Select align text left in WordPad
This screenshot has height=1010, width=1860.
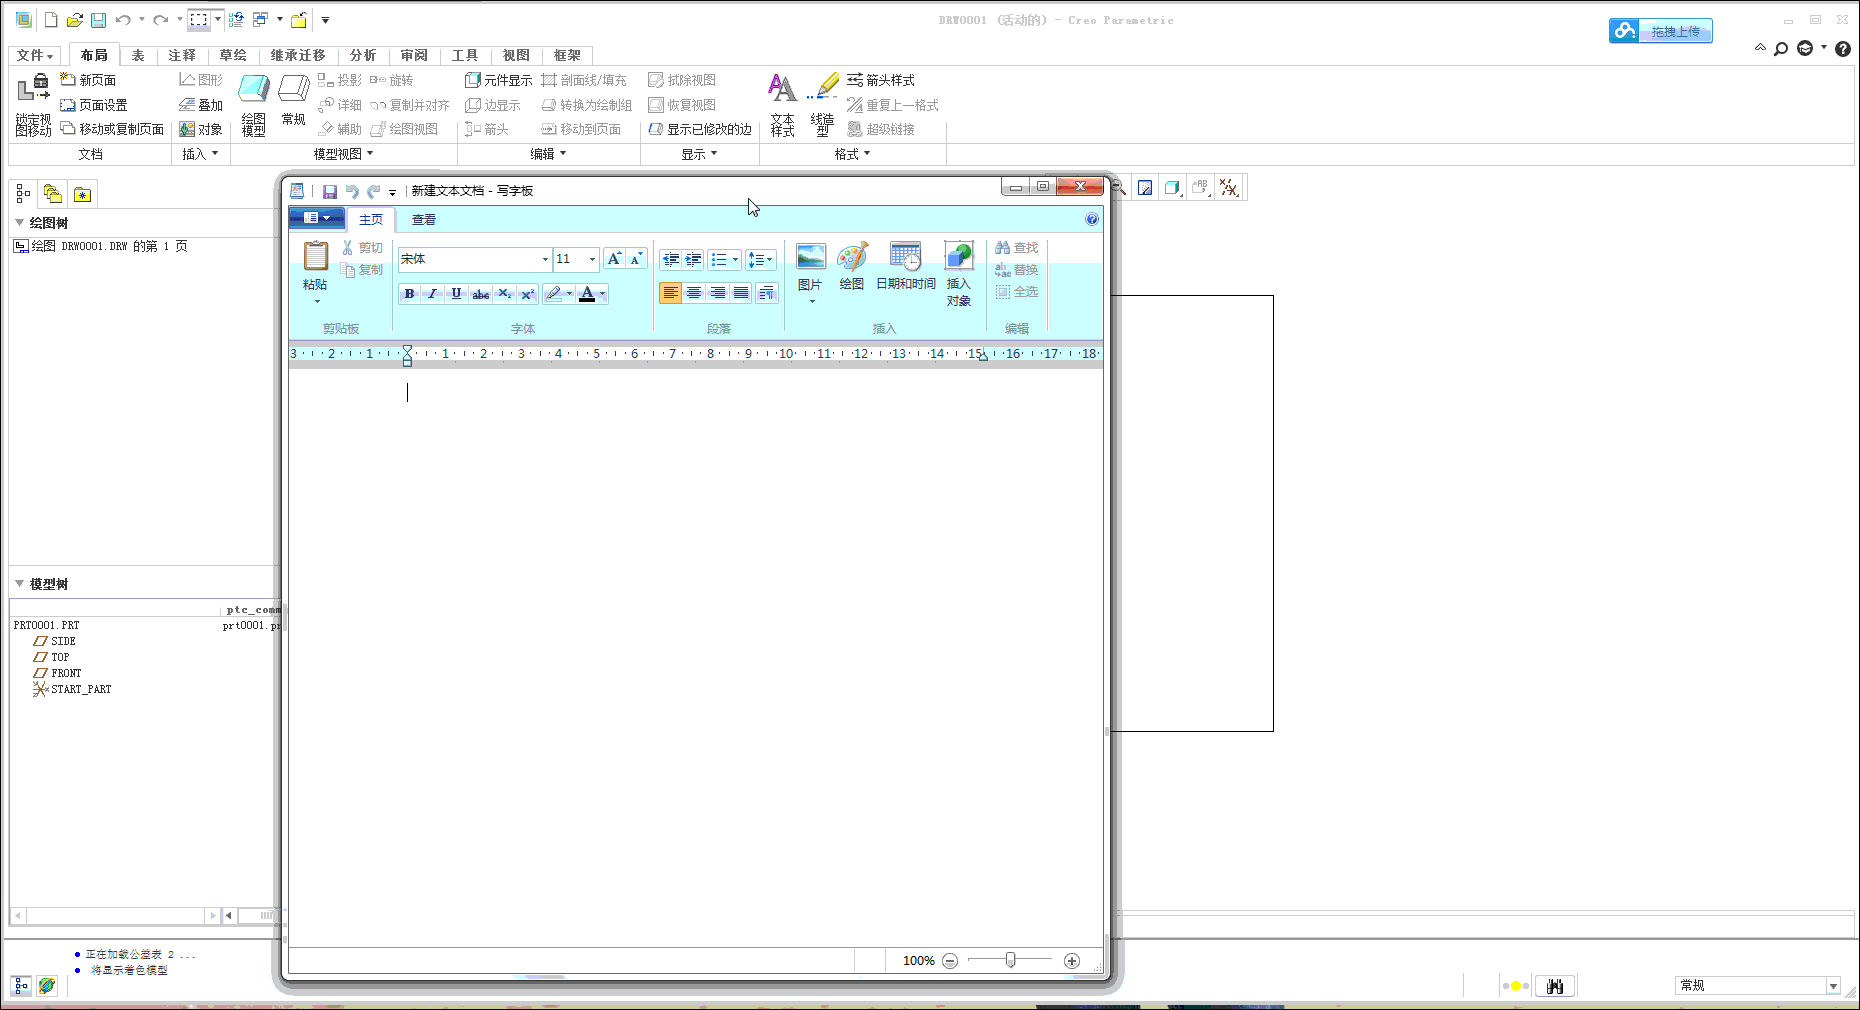(x=670, y=293)
